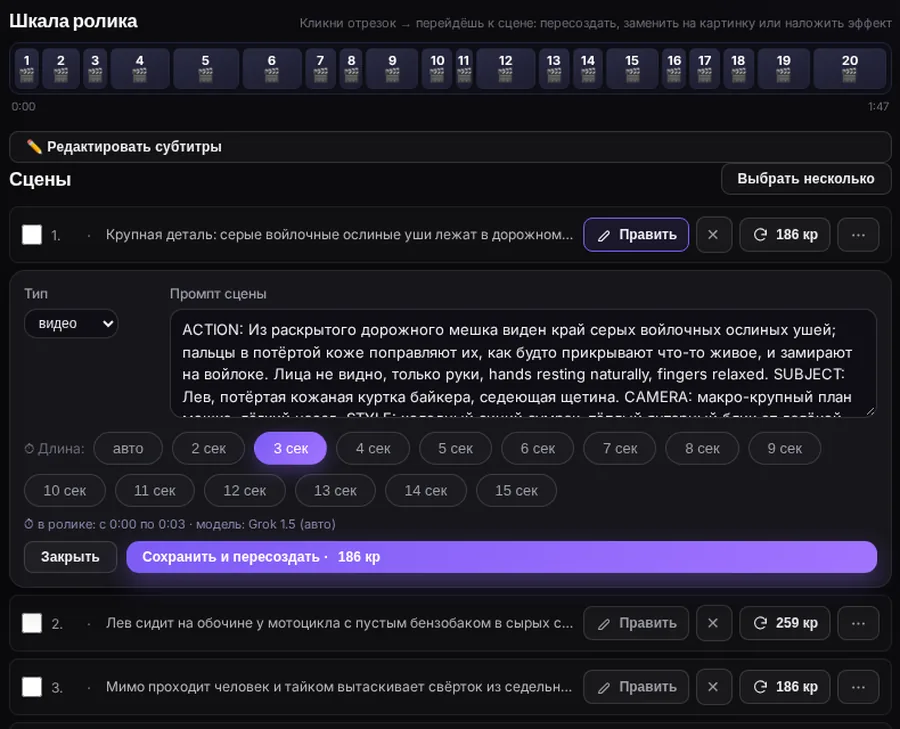Open the Тип dropdown set to видео

tap(71, 324)
